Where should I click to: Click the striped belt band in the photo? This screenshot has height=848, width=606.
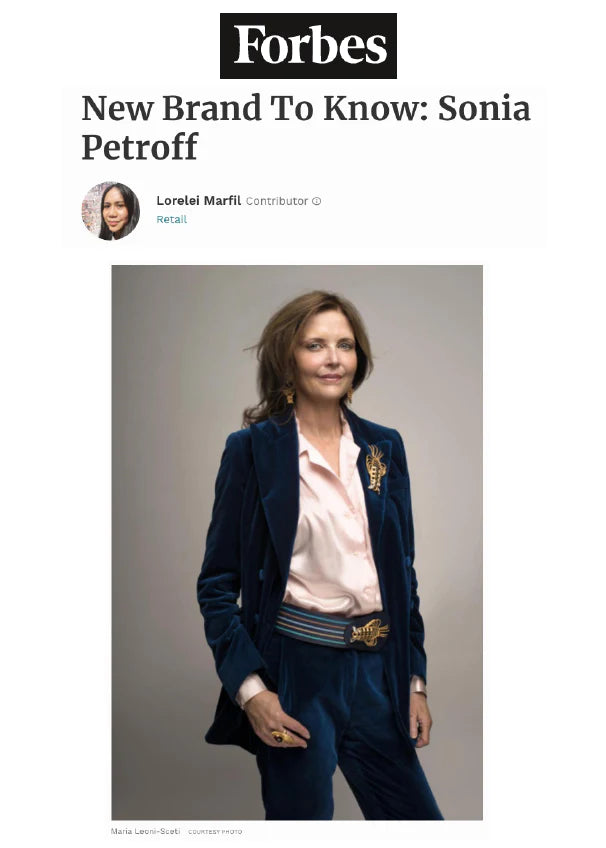tap(311, 625)
